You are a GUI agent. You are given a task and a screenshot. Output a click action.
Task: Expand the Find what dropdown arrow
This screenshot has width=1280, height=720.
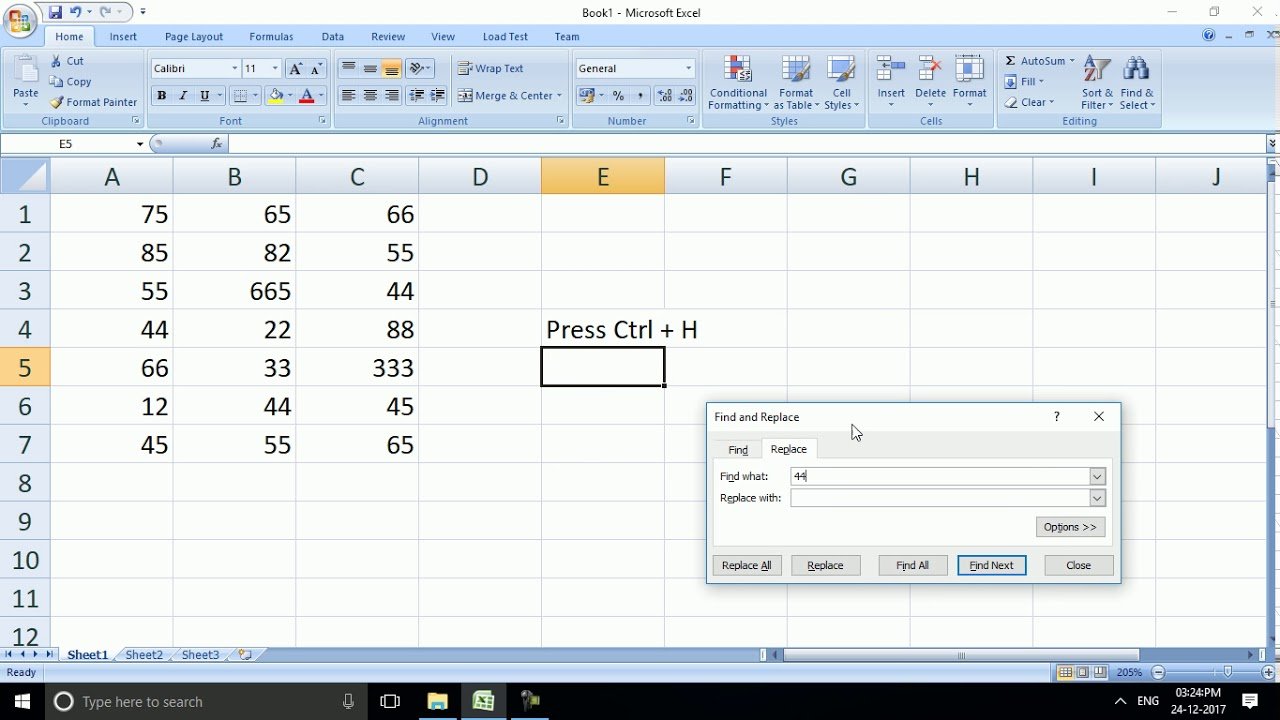point(1097,477)
